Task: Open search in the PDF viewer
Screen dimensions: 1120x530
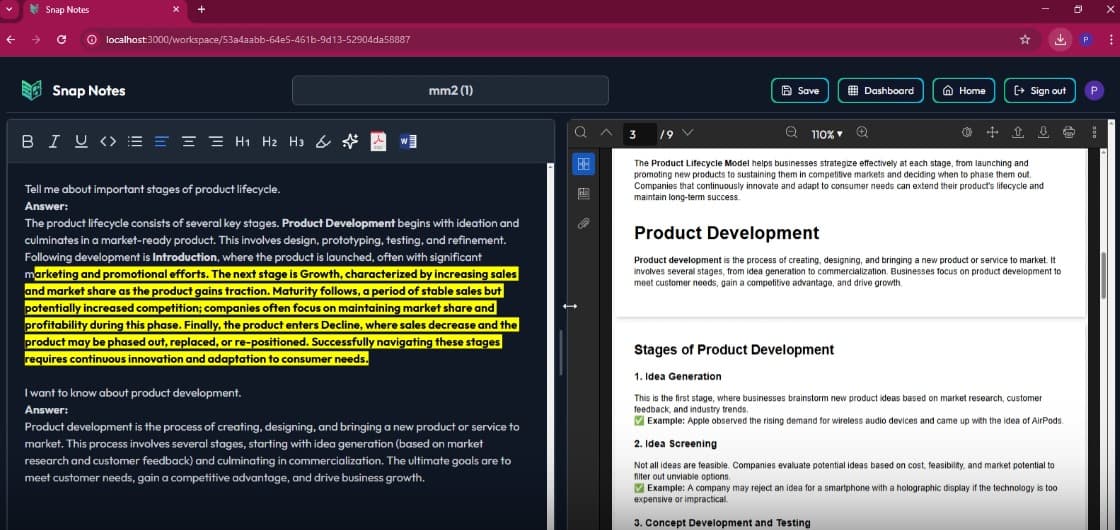Action: pyautogui.click(x=581, y=133)
